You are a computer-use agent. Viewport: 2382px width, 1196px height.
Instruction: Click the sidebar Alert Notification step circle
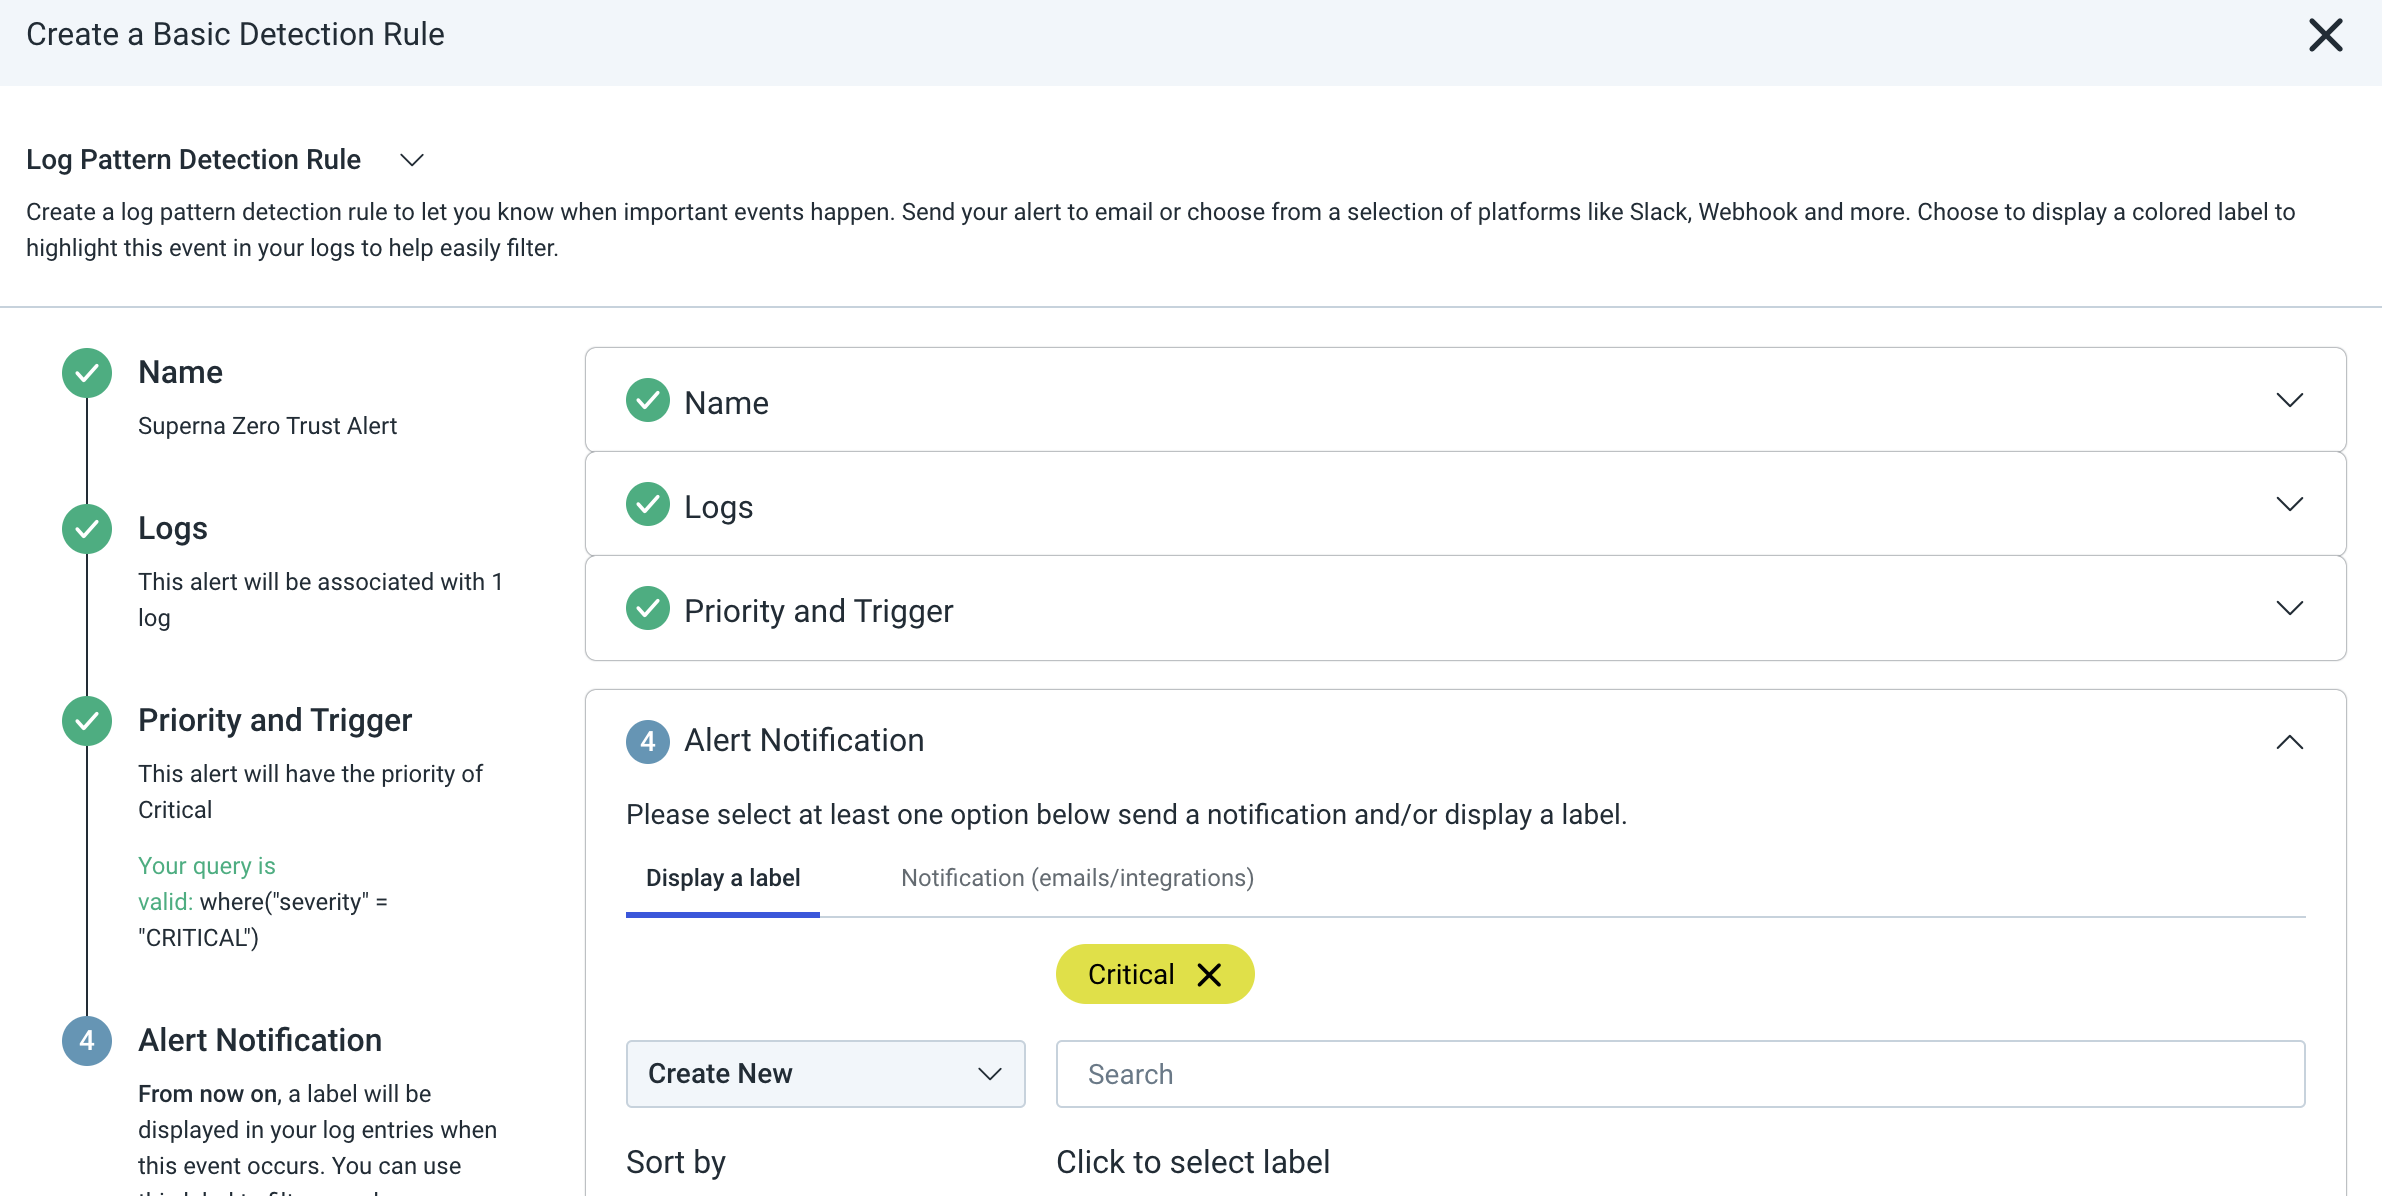click(86, 1040)
